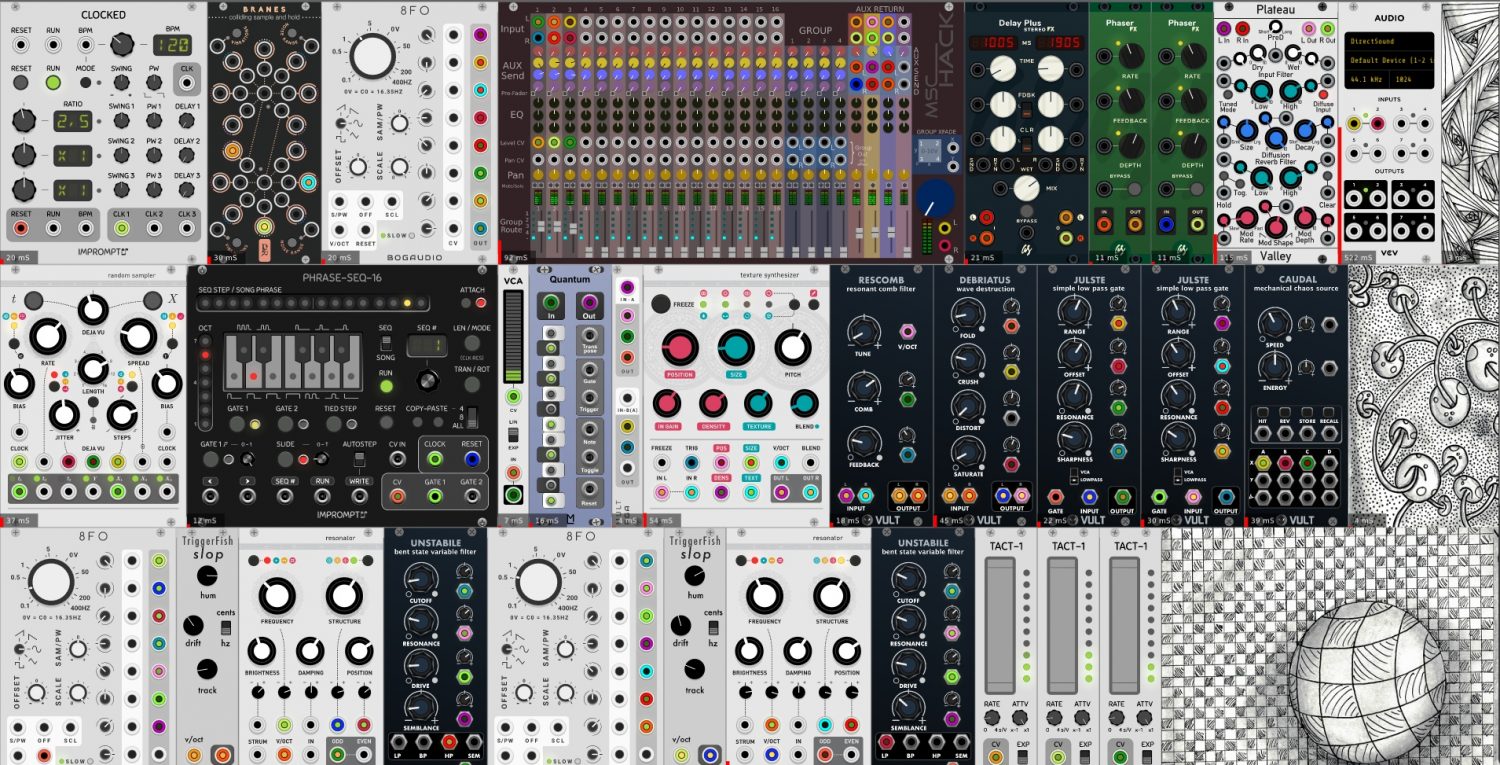Click the CLK 1 output jack on Clocked
Image resolution: width=1500 pixels, height=765 pixels.
coord(120,230)
